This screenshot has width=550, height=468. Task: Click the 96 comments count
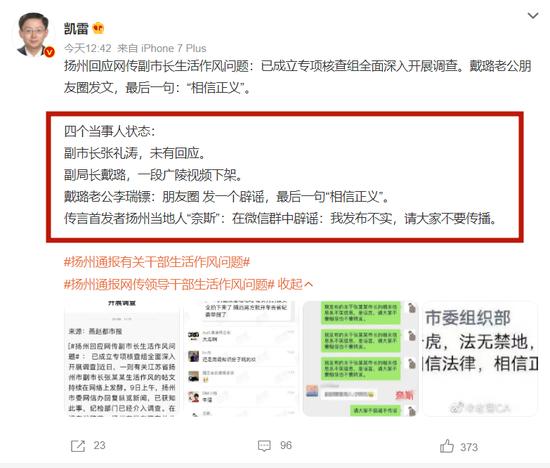coord(286,445)
